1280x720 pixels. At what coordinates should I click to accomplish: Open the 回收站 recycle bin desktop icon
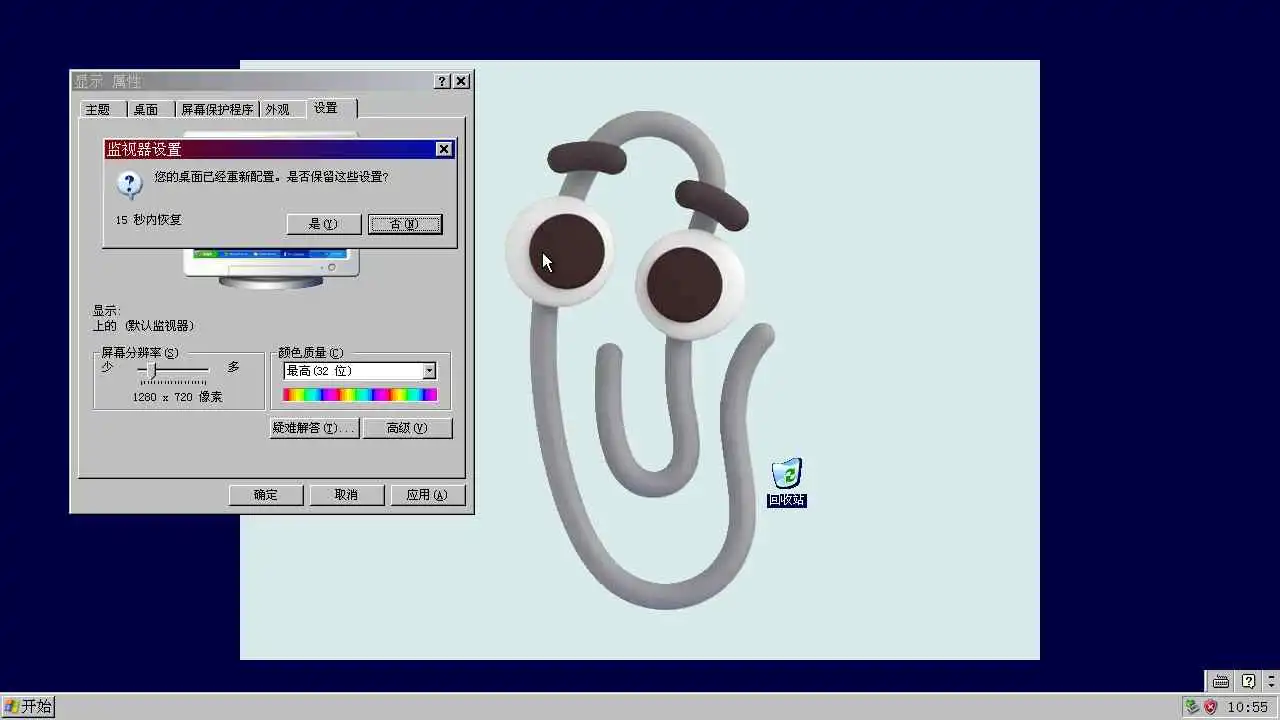point(787,482)
